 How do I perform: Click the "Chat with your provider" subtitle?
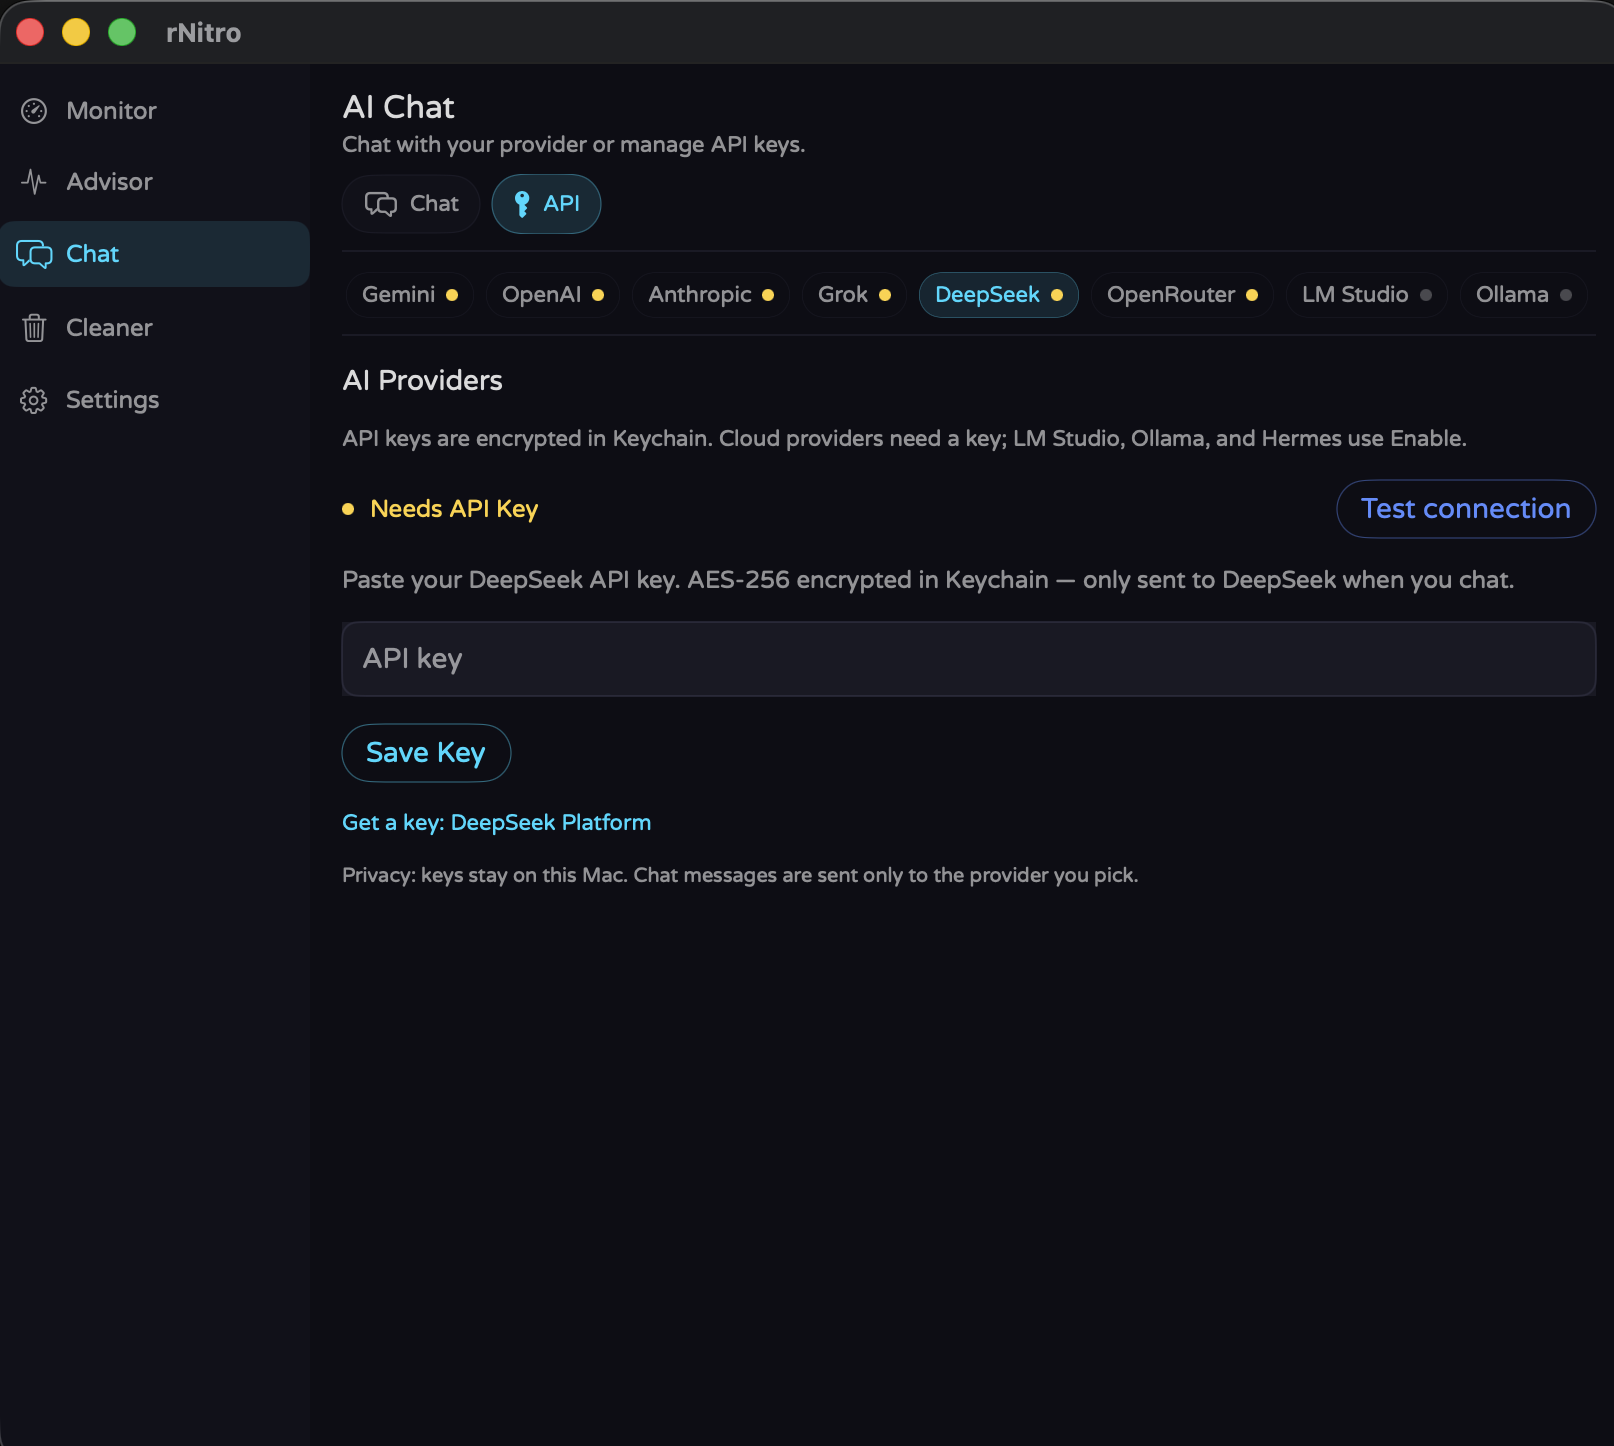pos(574,145)
